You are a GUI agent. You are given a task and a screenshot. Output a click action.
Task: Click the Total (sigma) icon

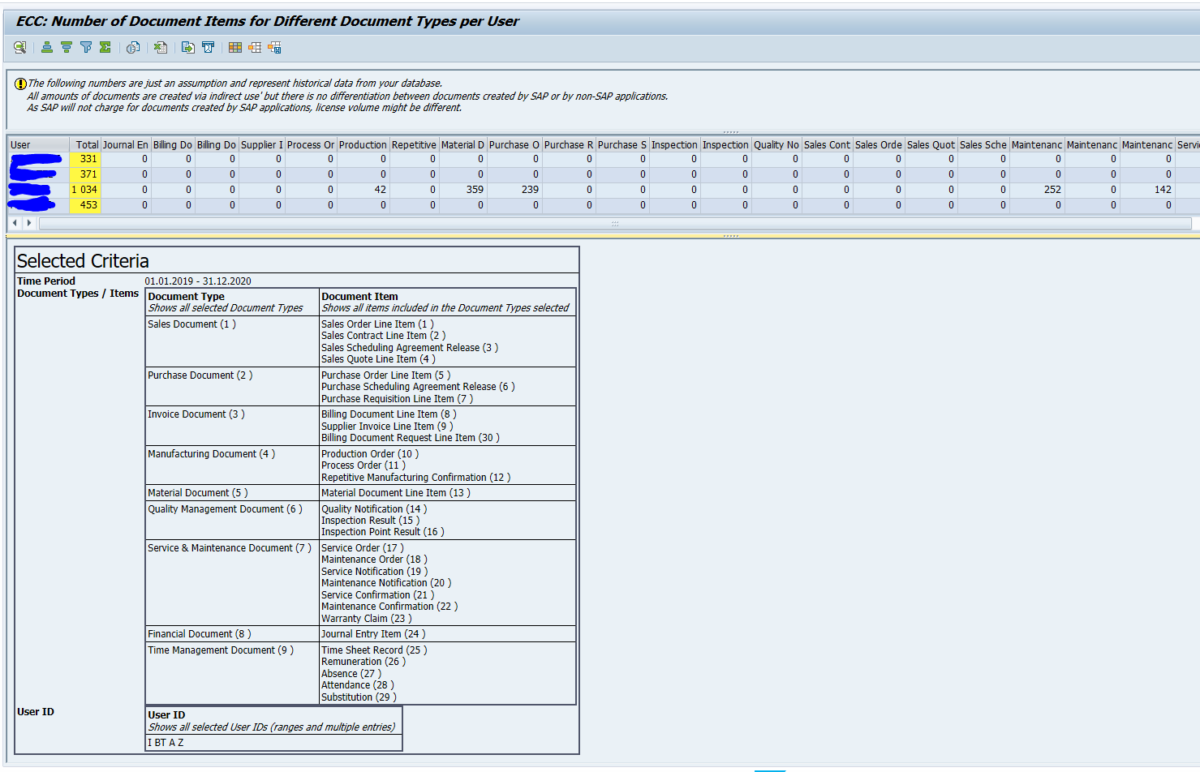coord(104,47)
